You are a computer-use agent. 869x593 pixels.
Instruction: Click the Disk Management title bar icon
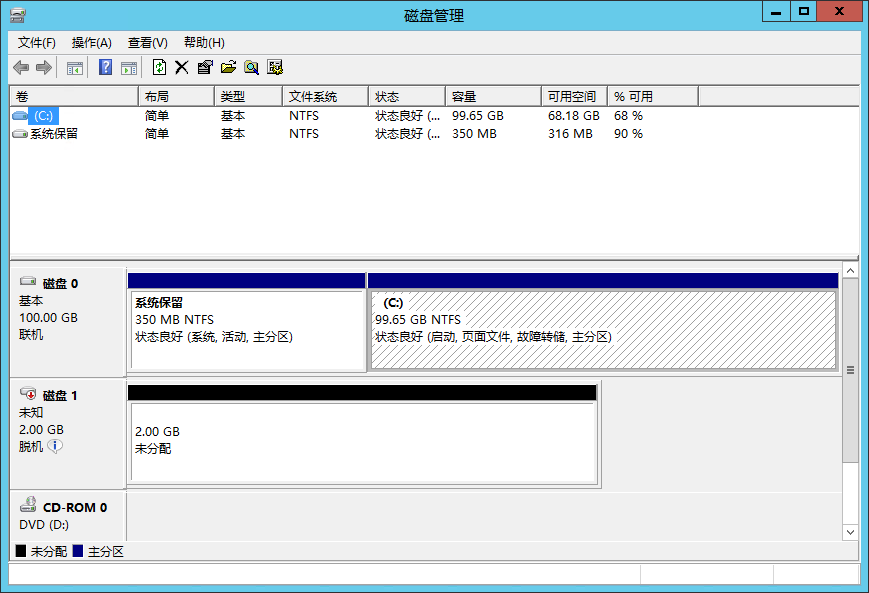pyautogui.click(x=18, y=15)
